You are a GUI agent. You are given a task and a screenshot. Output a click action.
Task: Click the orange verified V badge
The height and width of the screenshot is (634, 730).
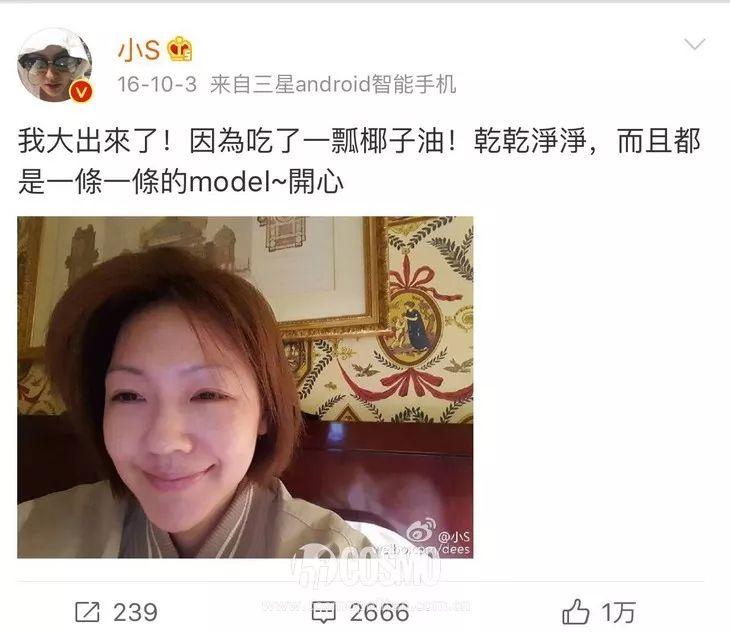pos(81,91)
